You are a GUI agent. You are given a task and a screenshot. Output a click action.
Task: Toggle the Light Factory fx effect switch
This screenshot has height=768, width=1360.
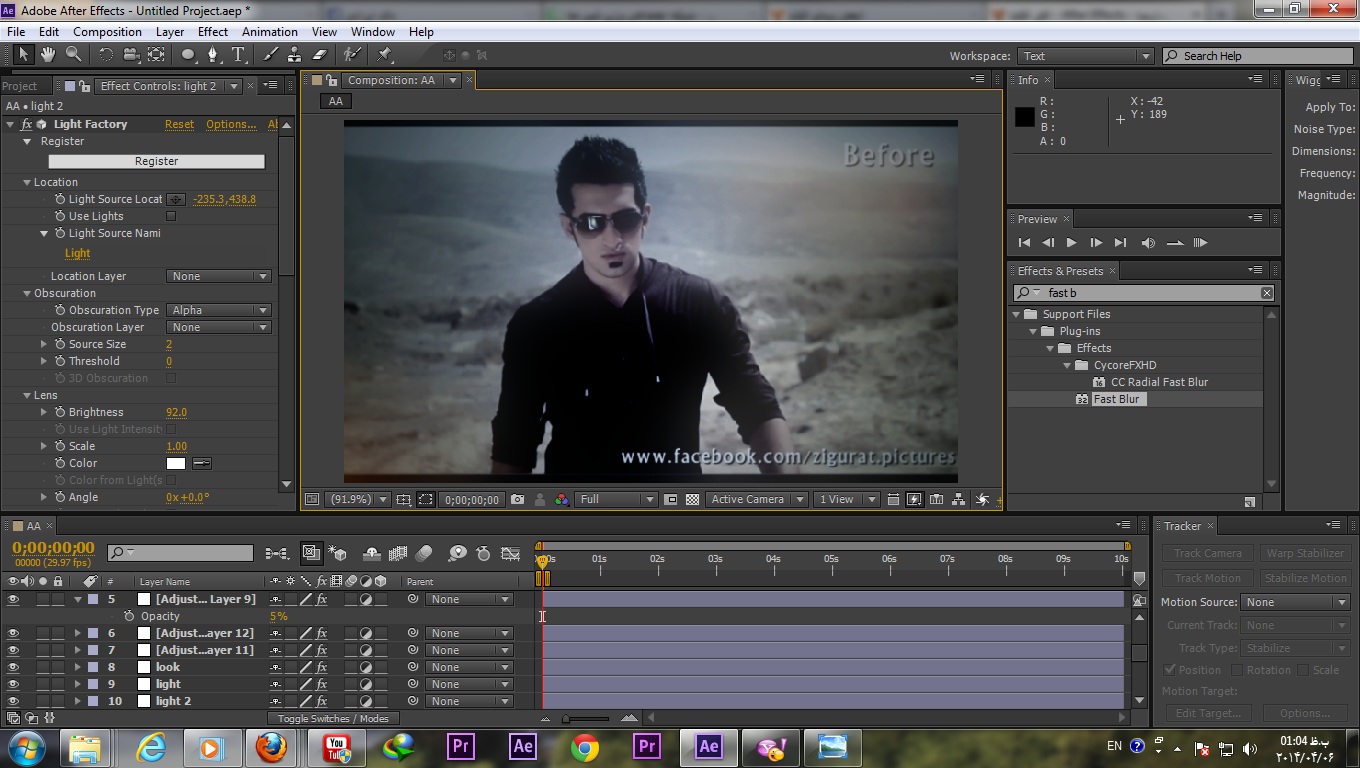click(x=27, y=124)
